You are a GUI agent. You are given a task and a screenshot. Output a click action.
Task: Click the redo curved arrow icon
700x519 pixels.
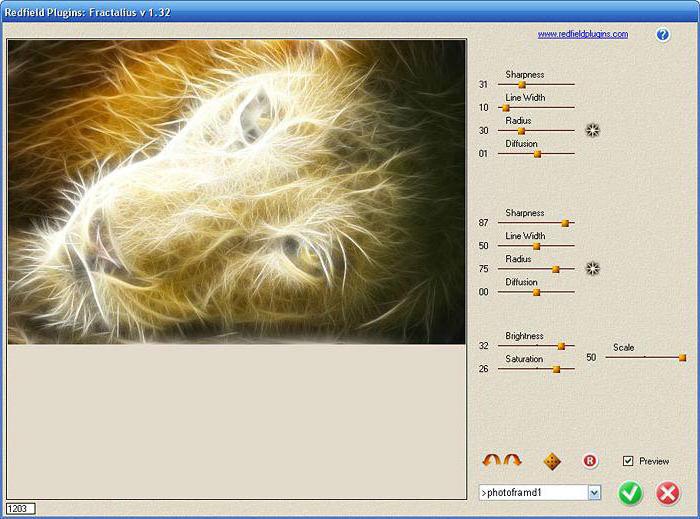click(x=512, y=460)
